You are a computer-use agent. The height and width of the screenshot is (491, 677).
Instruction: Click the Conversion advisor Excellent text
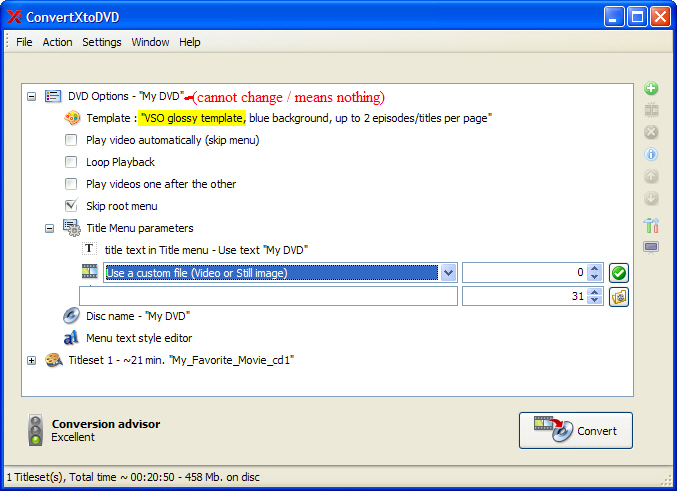(73, 437)
